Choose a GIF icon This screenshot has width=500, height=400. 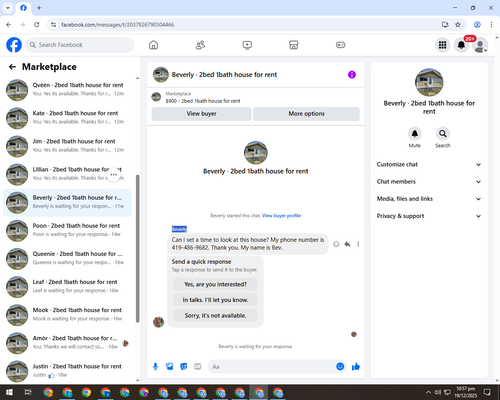198,367
